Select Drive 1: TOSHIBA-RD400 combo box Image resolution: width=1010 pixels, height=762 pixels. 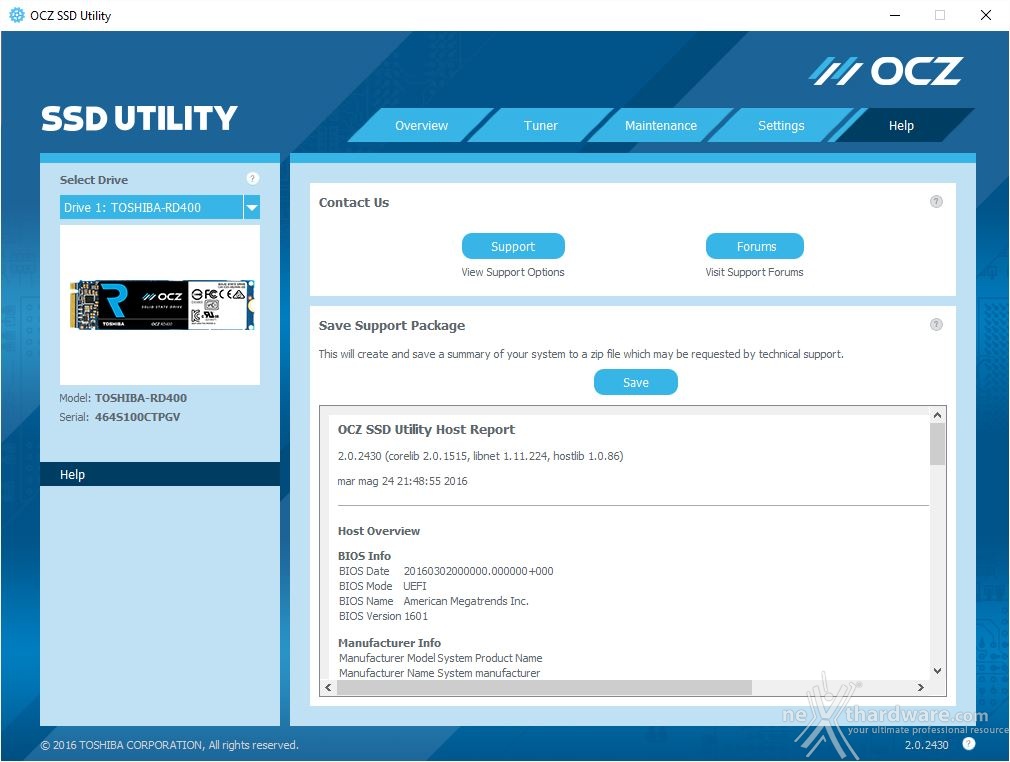tap(160, 207)
